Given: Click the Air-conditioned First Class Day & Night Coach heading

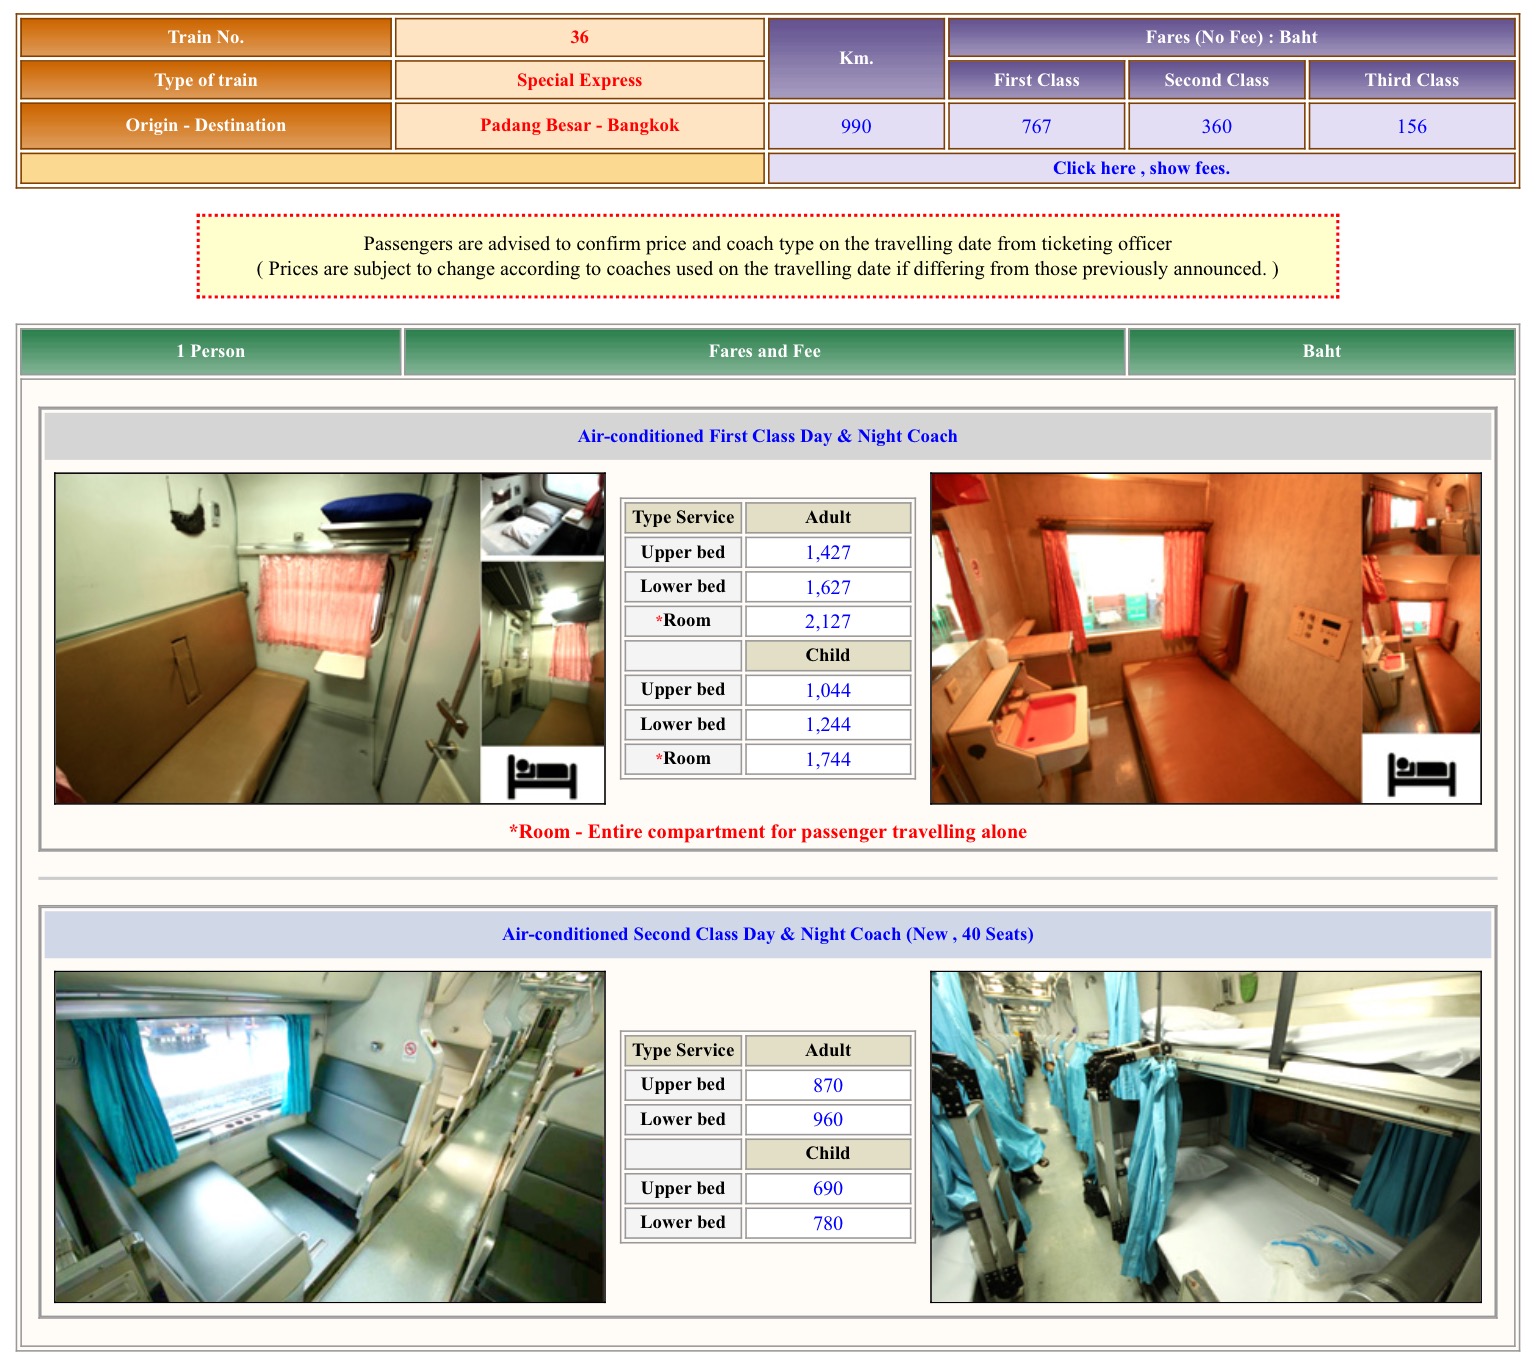Looking at the screenshot, I should [x=767, y=436].
